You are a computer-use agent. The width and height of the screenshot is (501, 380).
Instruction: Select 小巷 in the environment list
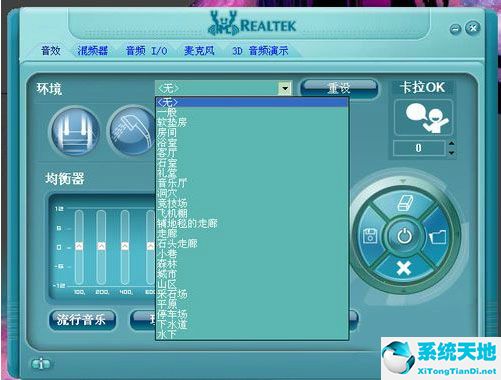click(x=252, y=253)
